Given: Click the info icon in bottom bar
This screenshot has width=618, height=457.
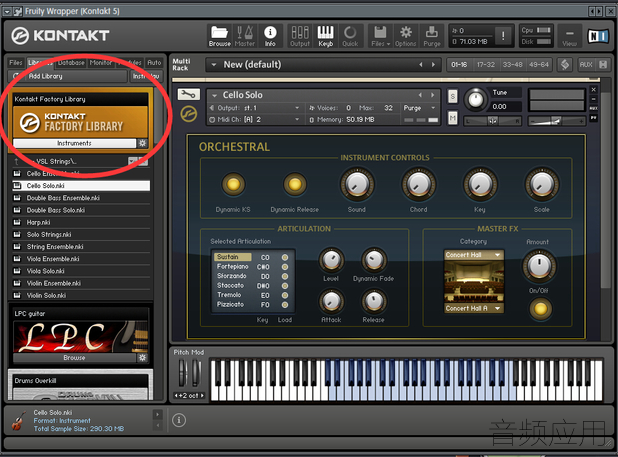Looking at the screenshot, I should point(179,420).
